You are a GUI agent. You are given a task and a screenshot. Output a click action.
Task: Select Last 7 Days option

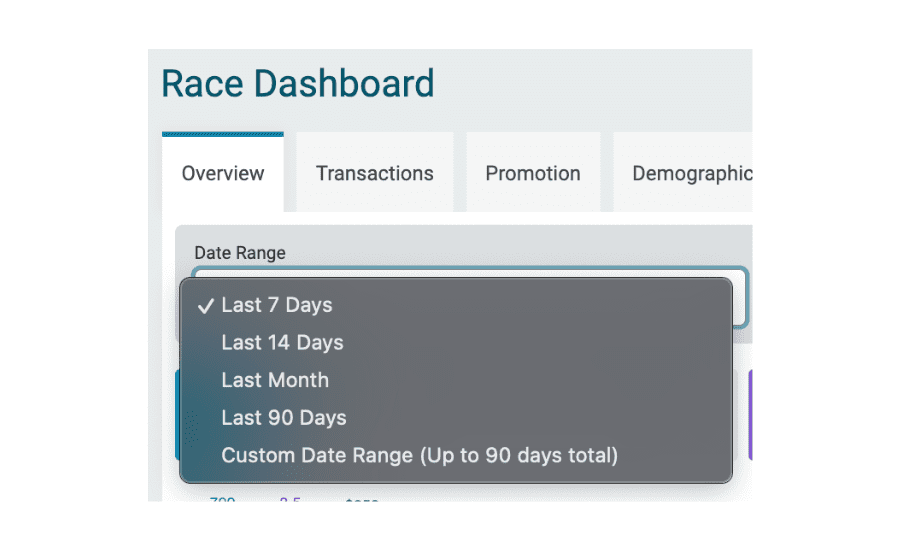(456, 305)
